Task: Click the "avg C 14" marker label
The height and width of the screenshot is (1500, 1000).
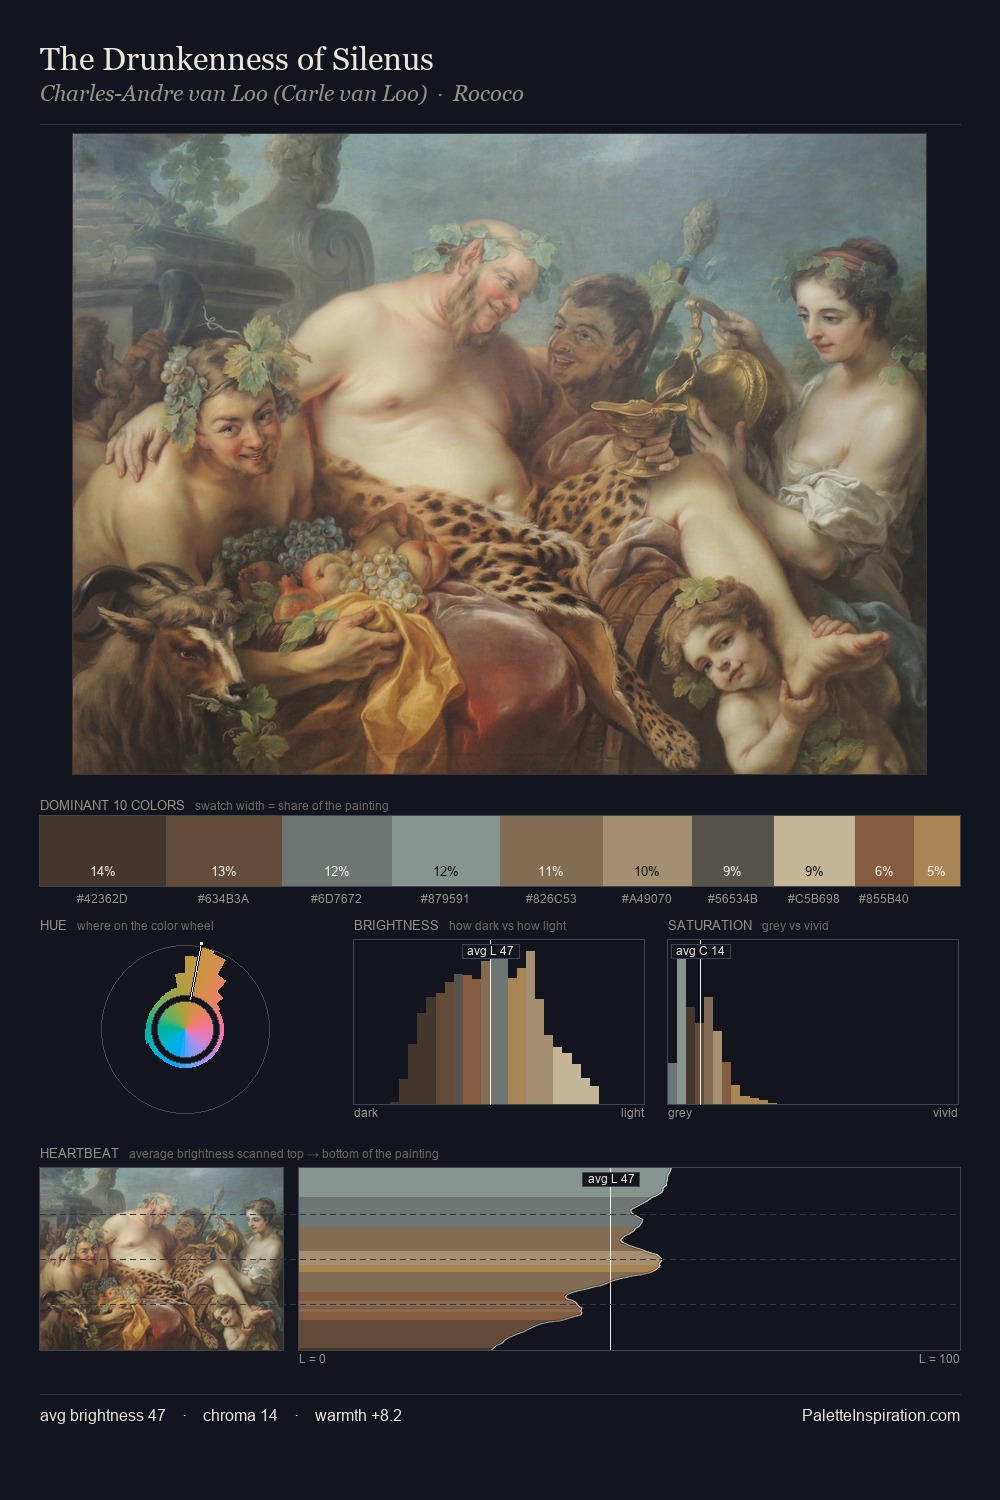Action: click(700, 951)
